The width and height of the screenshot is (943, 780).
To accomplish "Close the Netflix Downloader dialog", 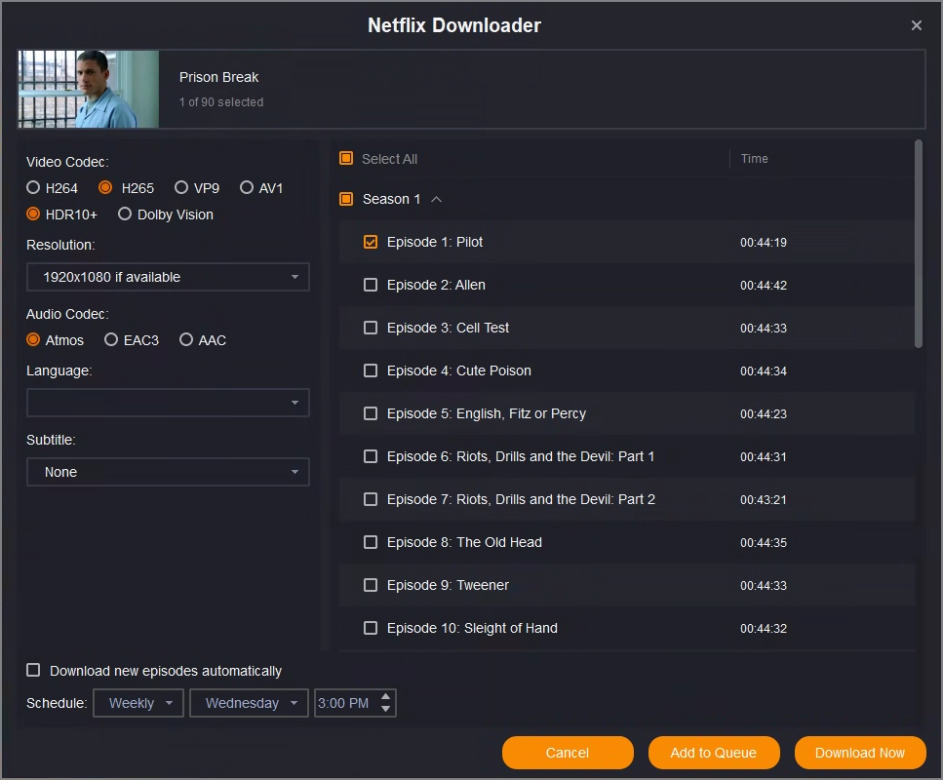I will pyautogui.click(x=916, y=26).
